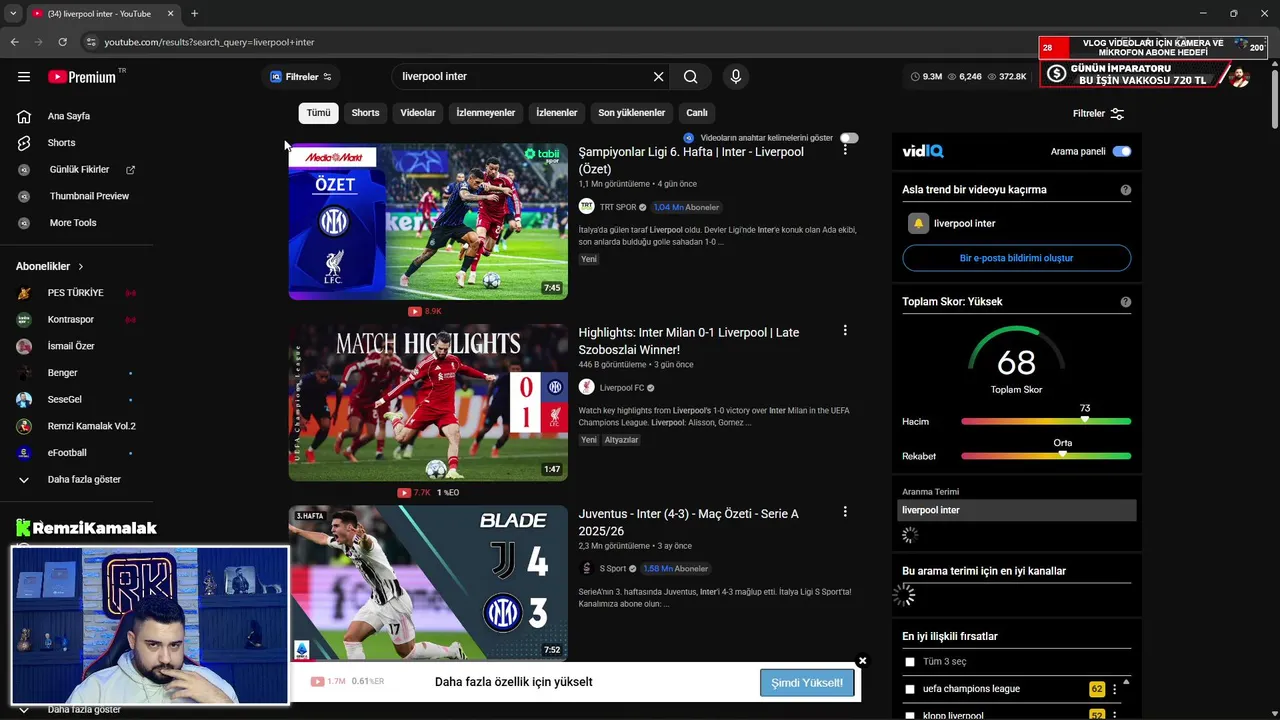
Task: Open the Liverpool FC channel link
Action: [622, 388]
